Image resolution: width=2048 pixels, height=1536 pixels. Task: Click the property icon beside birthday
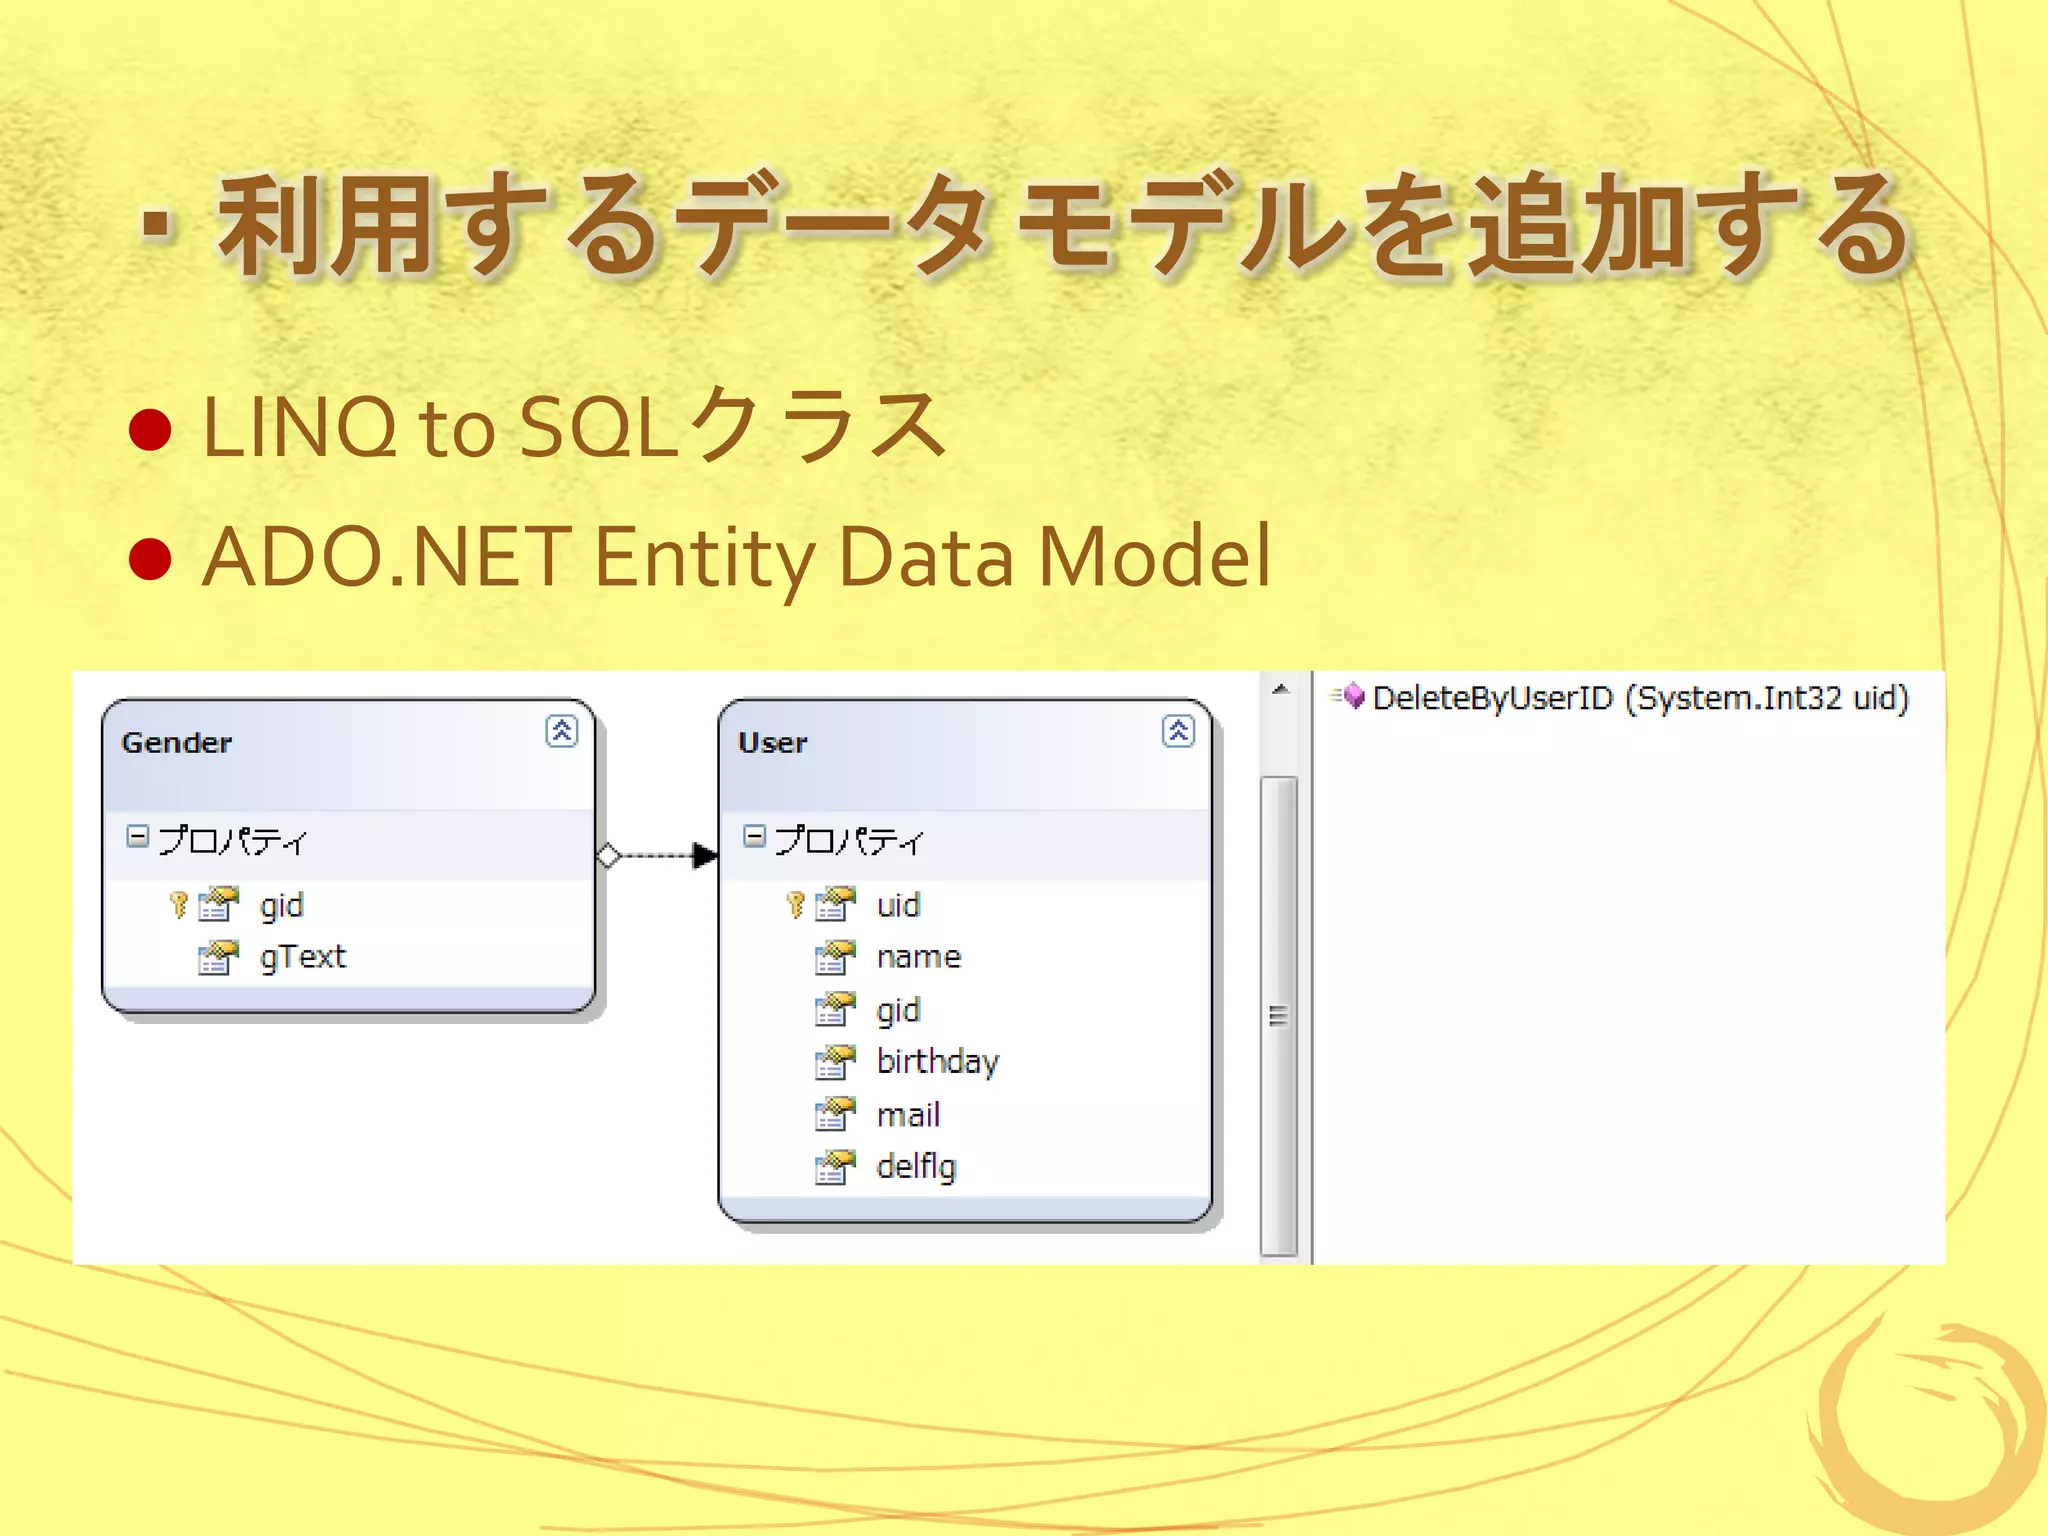pyautogui.click(x=835, y=1062)
